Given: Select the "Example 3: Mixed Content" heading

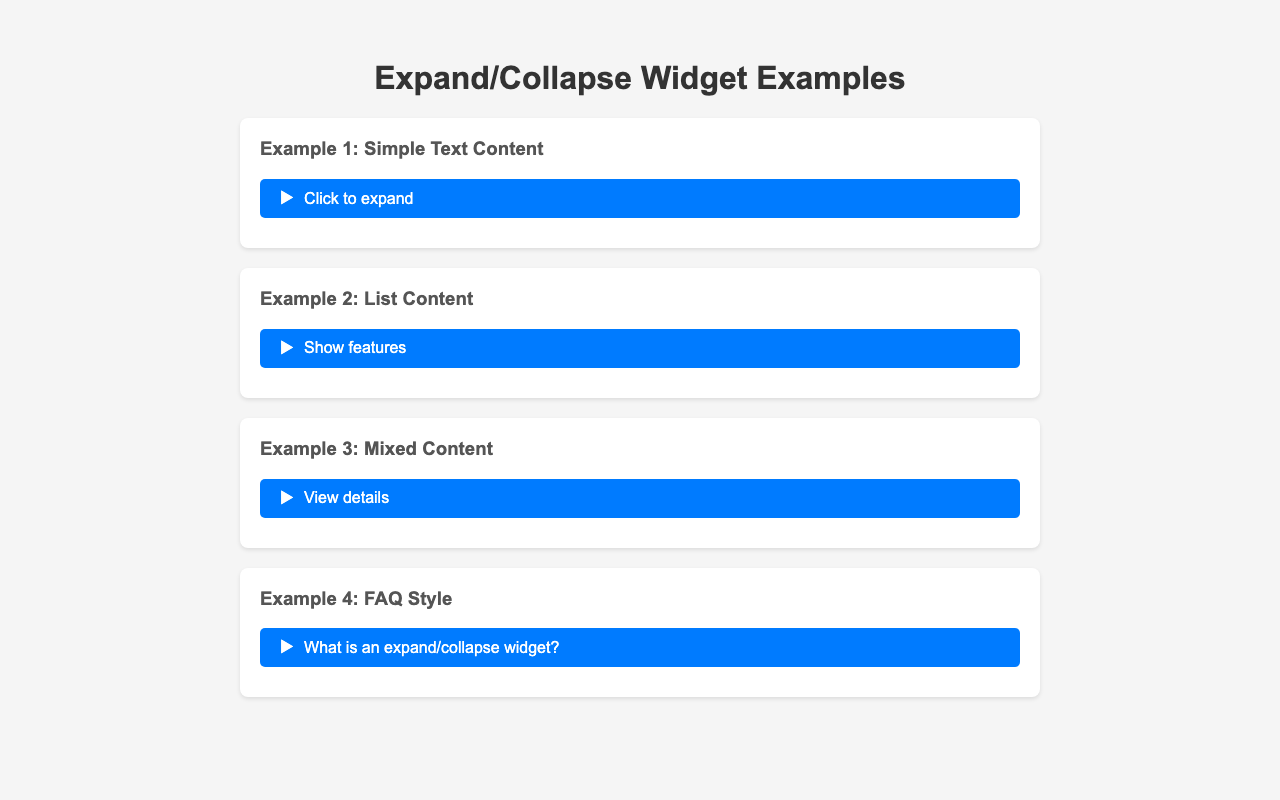Looking at the screenshot, I should click(377, 449).
